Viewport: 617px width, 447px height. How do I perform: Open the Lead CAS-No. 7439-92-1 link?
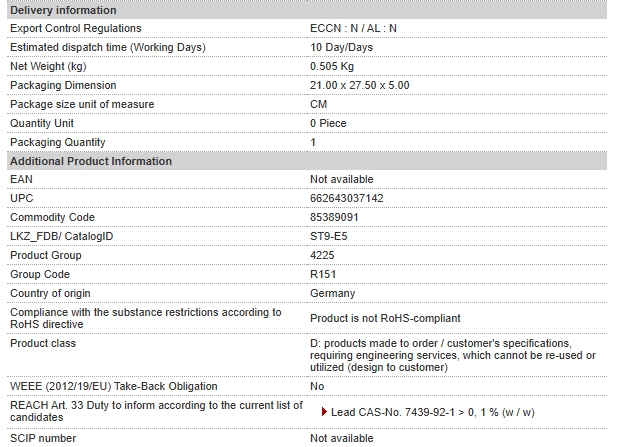click(432, 412)
